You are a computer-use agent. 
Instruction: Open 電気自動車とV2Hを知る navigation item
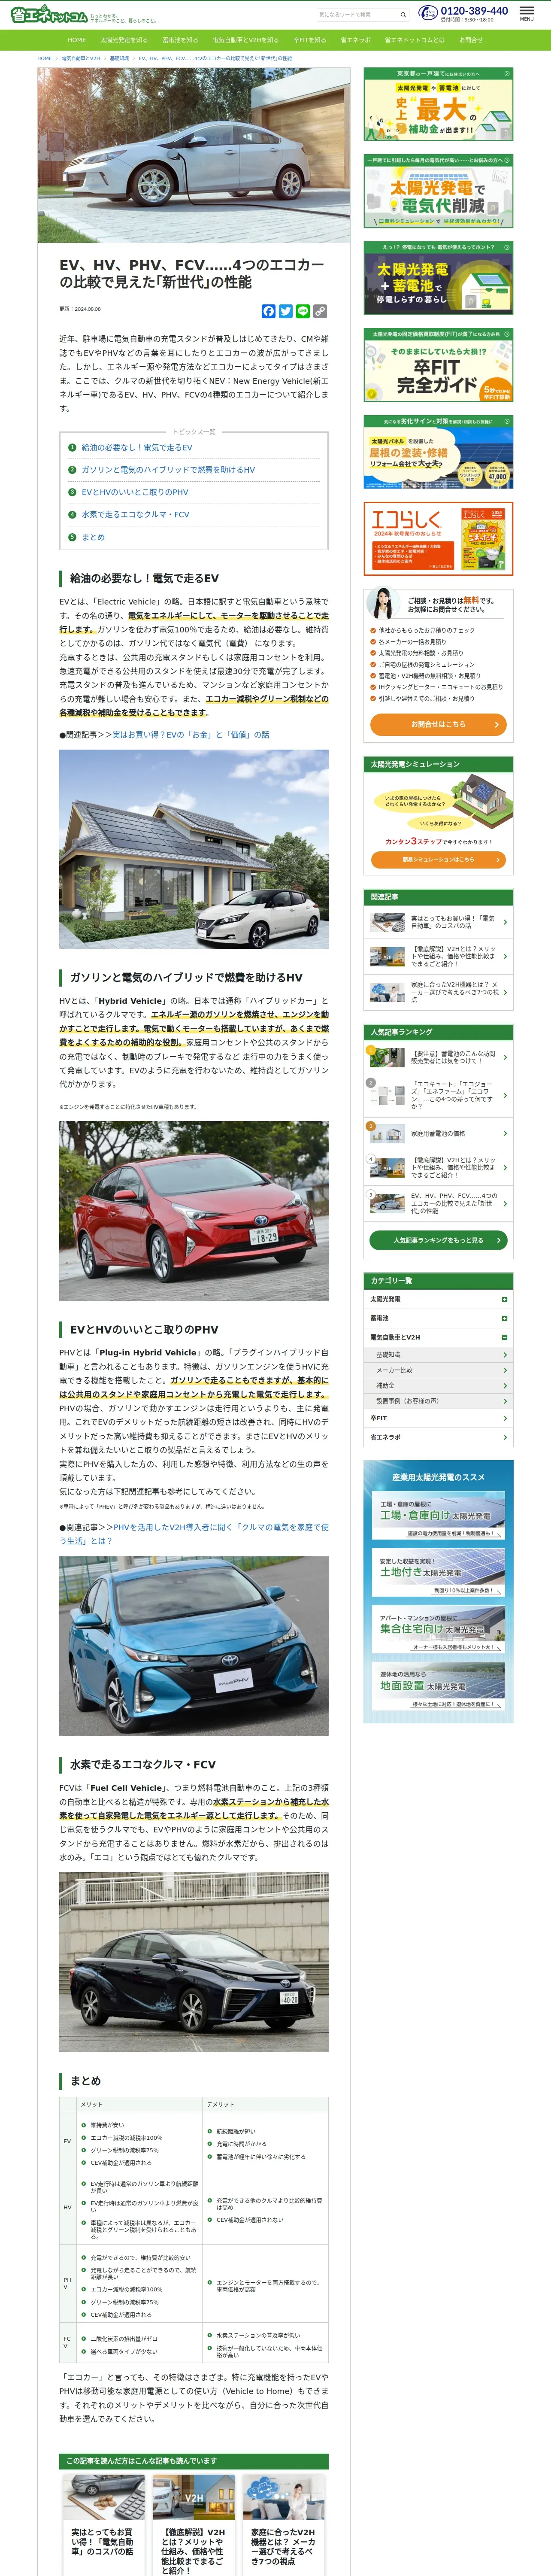[245, 40]
